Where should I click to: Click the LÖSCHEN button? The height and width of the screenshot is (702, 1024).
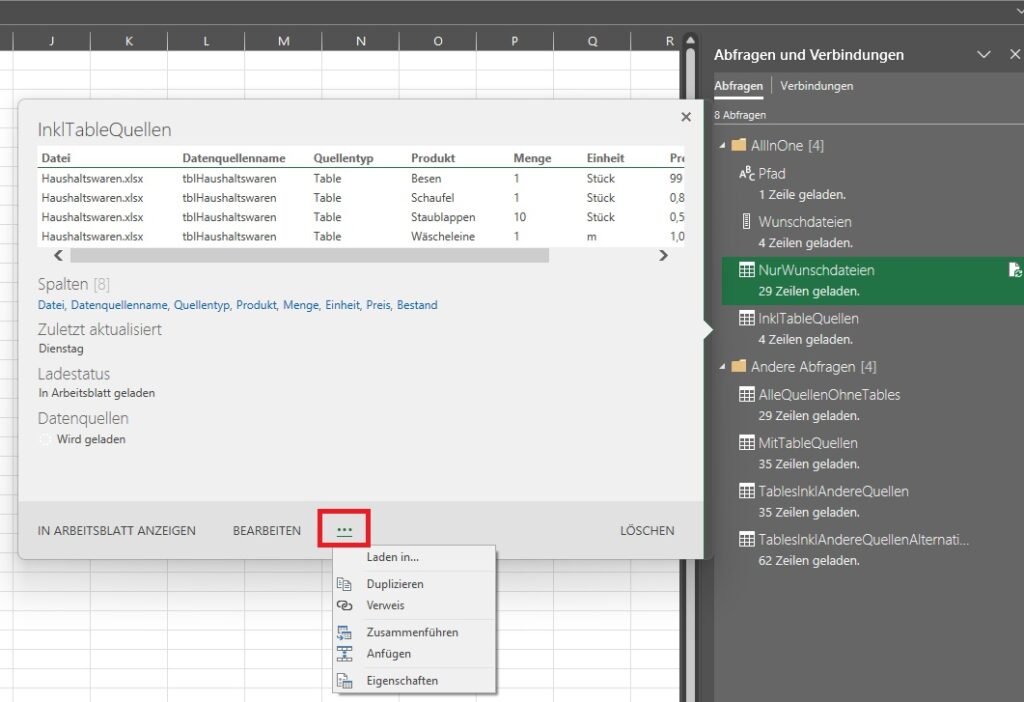647,530
